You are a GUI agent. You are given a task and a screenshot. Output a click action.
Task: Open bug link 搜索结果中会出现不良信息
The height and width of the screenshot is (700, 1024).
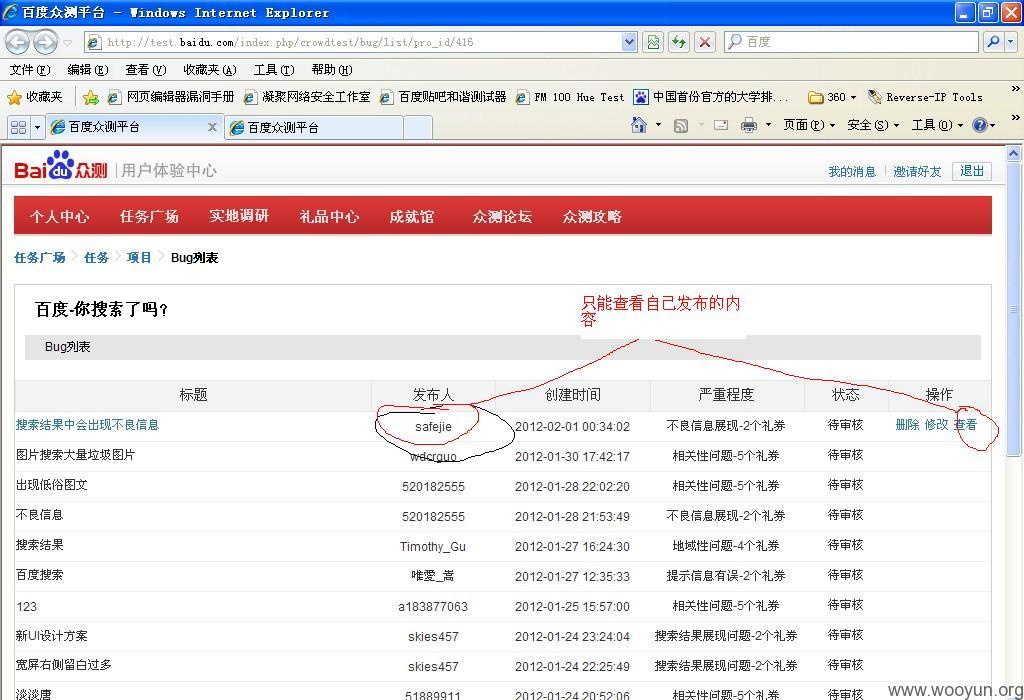tap(88, 425)
